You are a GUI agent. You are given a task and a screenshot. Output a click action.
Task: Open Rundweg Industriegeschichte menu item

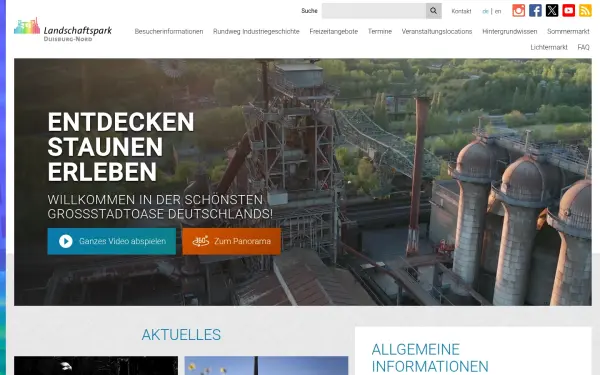256,31
